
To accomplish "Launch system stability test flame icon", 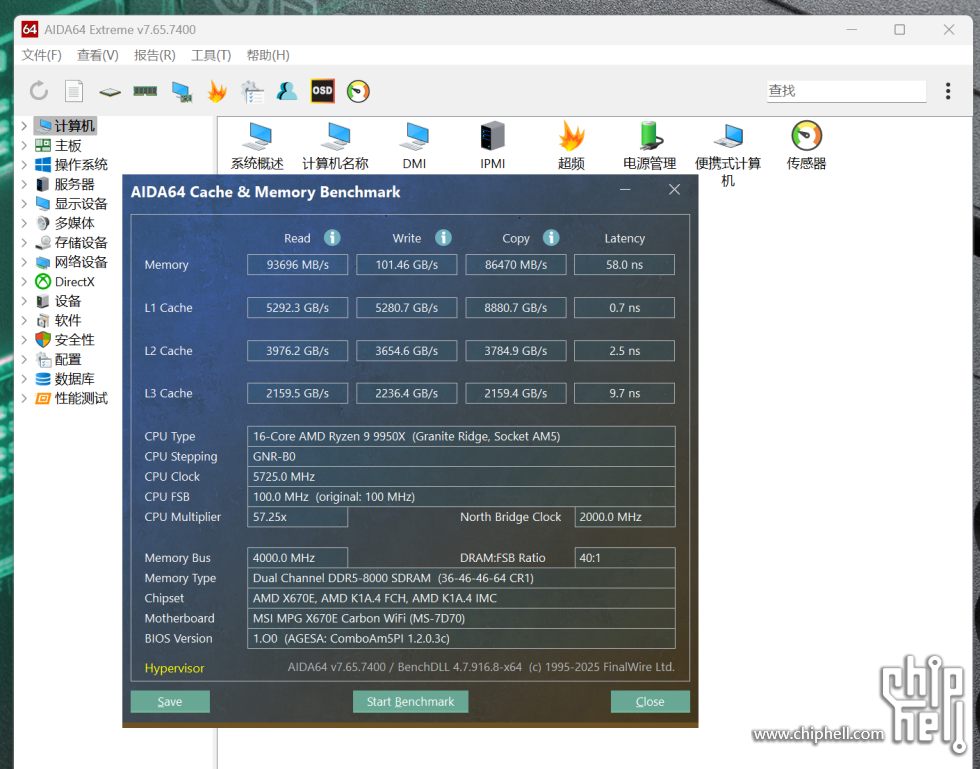I will pos(217,91).
